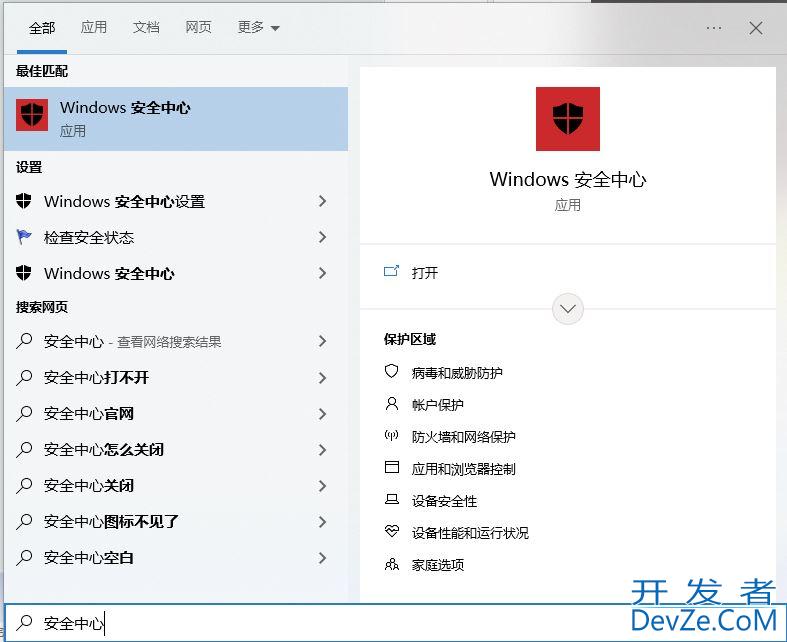This screenshot has height=642, width=787.
Task: Open 设备安全性 link
Action: [x=444, y=501]
